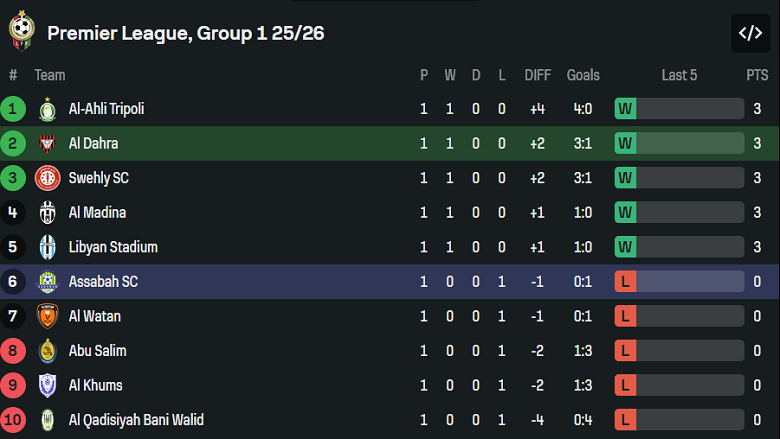Viewport: 780px width, 439px height.
Task: Click the DIFF column header
Action: point(538,75)
